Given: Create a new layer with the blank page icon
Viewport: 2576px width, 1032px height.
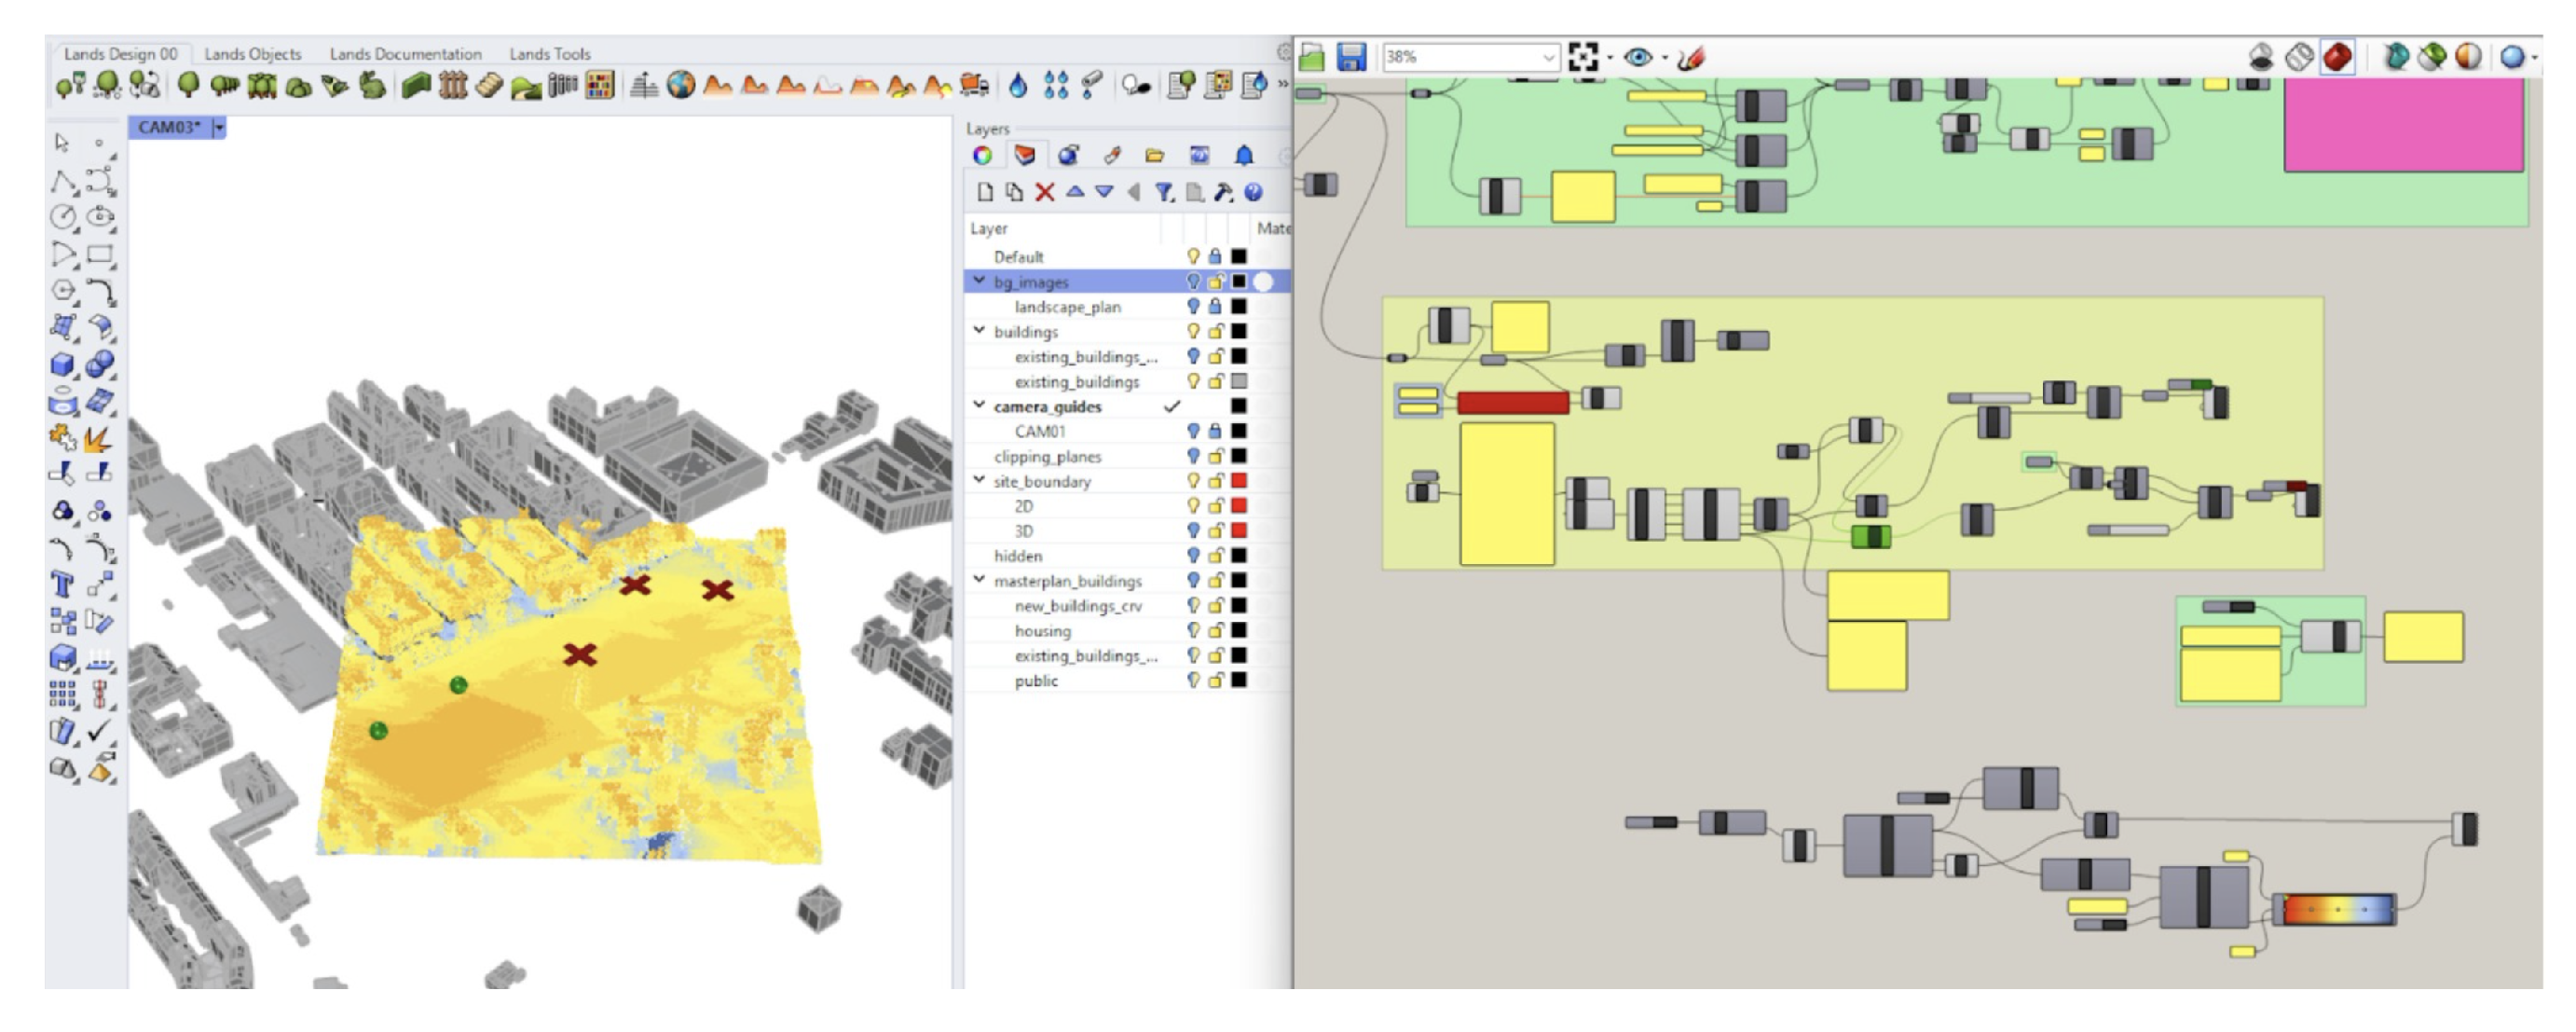Looking at the screenshot, I should point(985,192).
